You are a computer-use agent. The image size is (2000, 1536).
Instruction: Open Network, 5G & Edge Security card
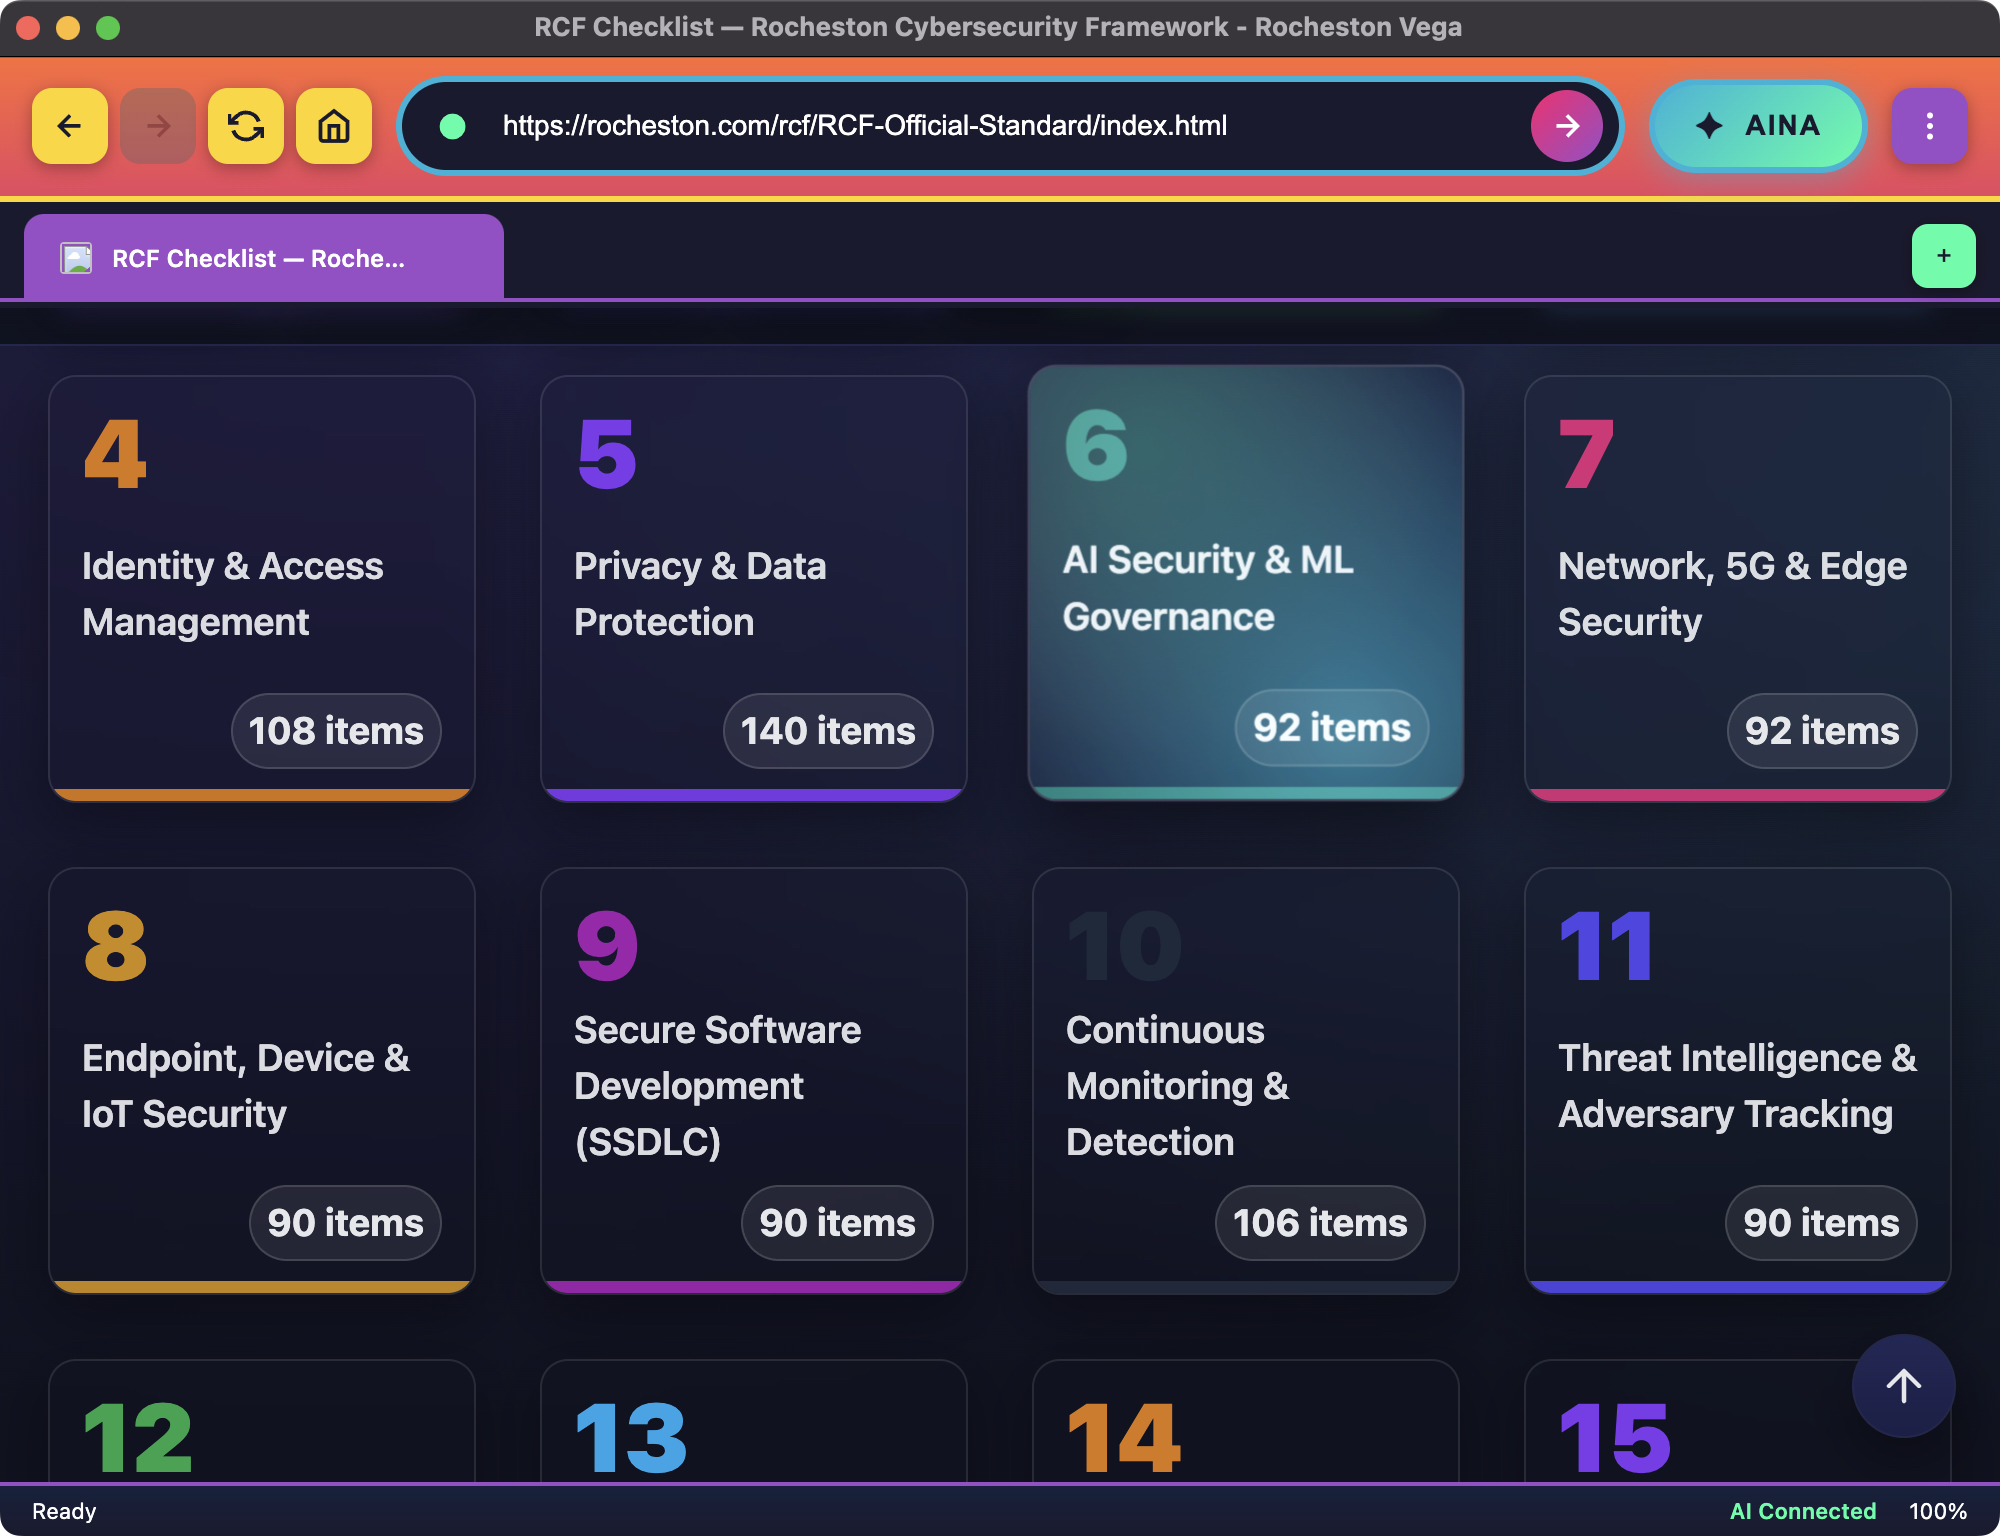click(x=1737, y=590)
